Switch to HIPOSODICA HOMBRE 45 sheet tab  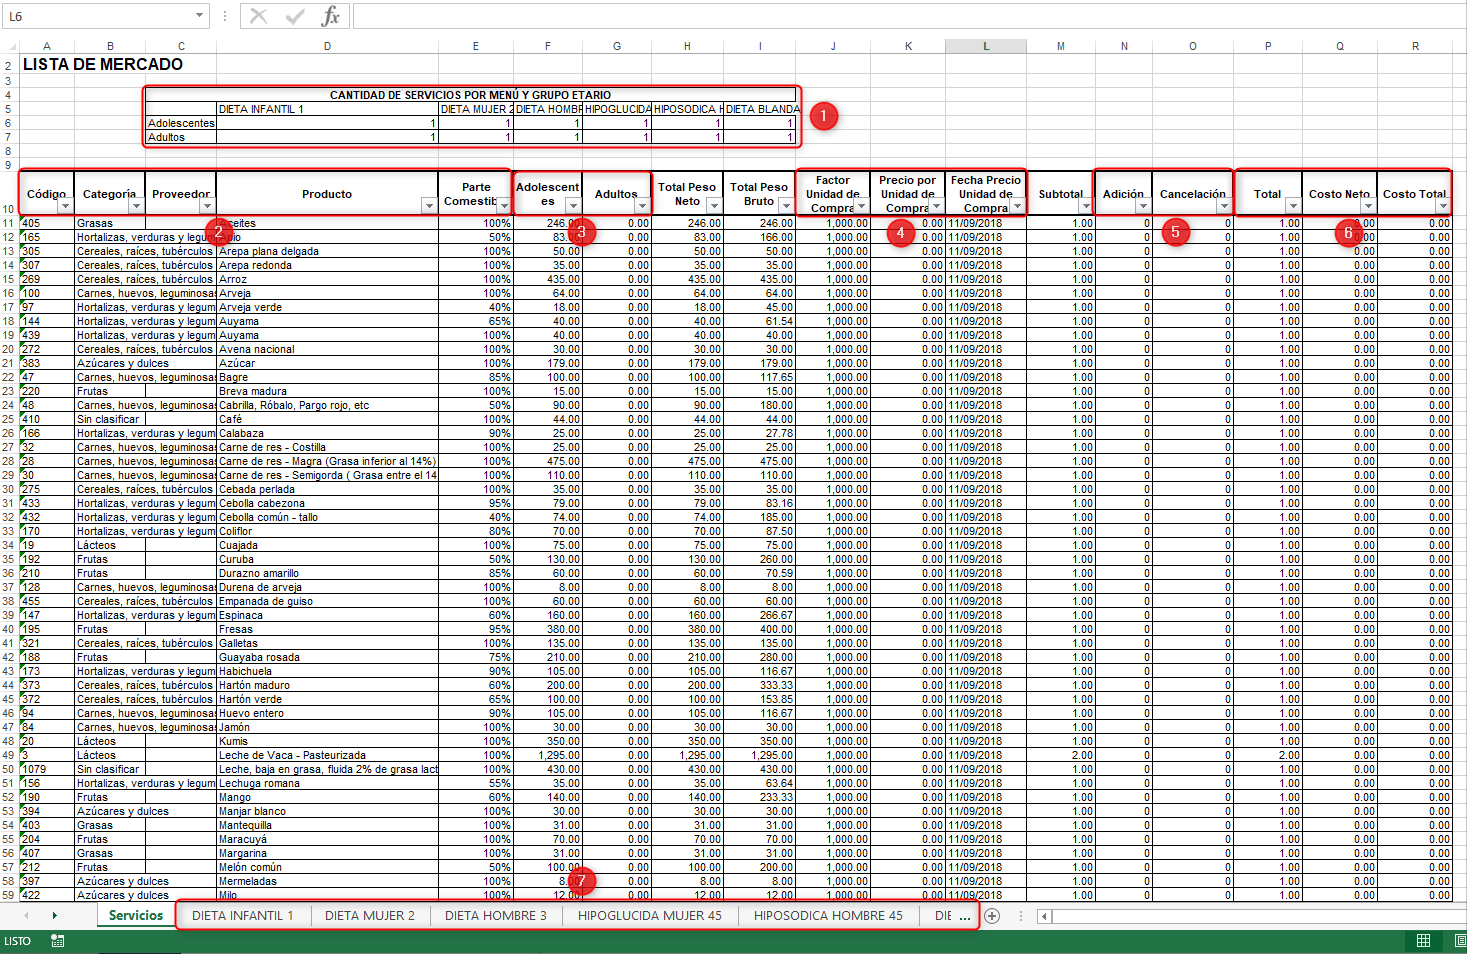tap(828, 916)
